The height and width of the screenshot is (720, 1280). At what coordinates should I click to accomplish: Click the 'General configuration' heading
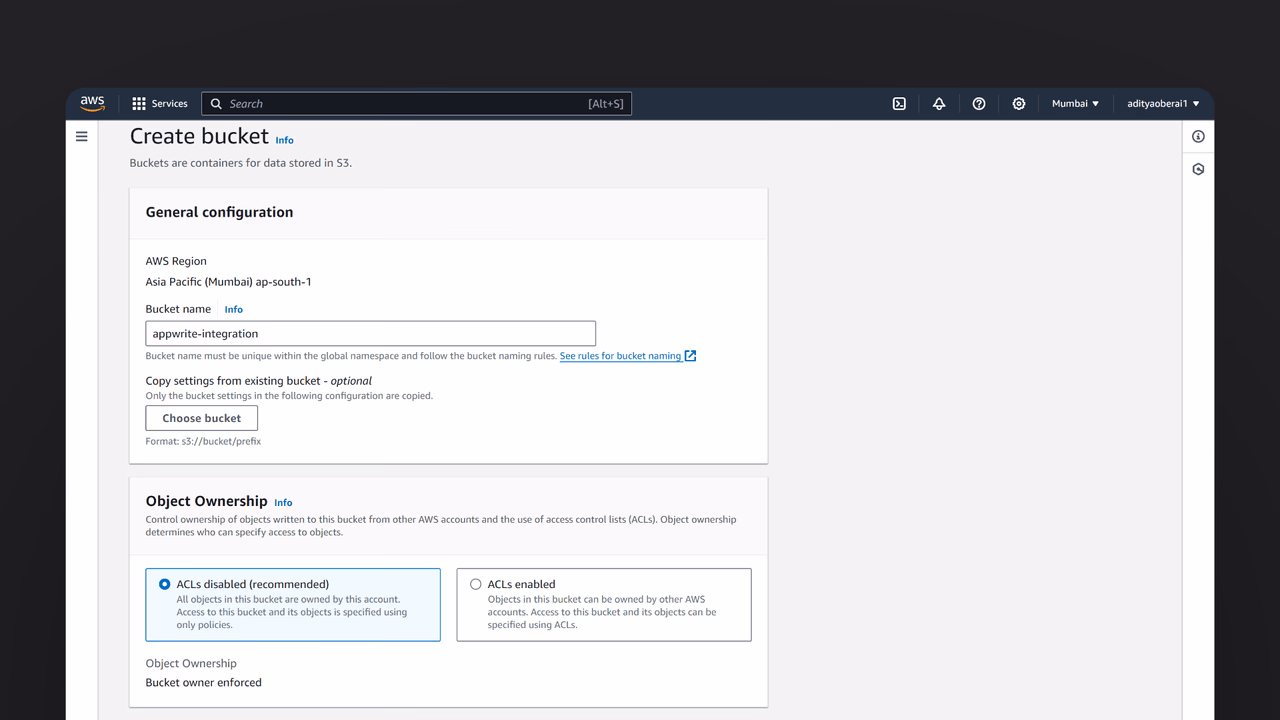coord(219,212)
